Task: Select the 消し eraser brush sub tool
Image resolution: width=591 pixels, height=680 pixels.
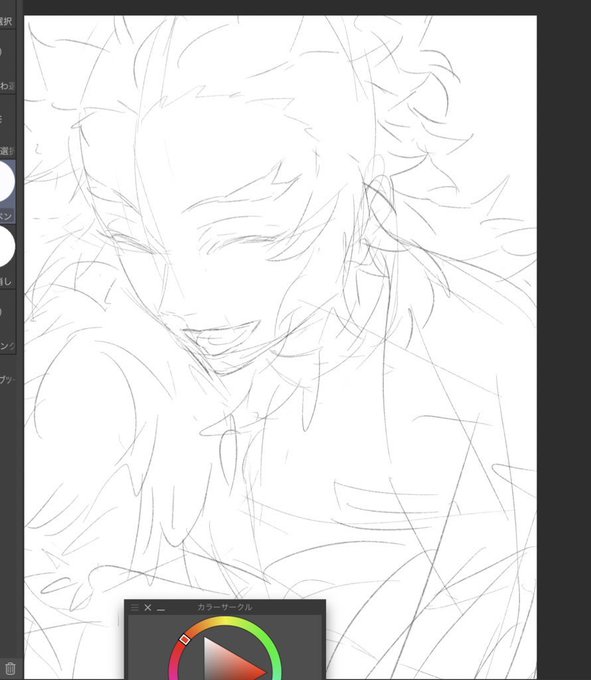Action: [x=6, y=257]
